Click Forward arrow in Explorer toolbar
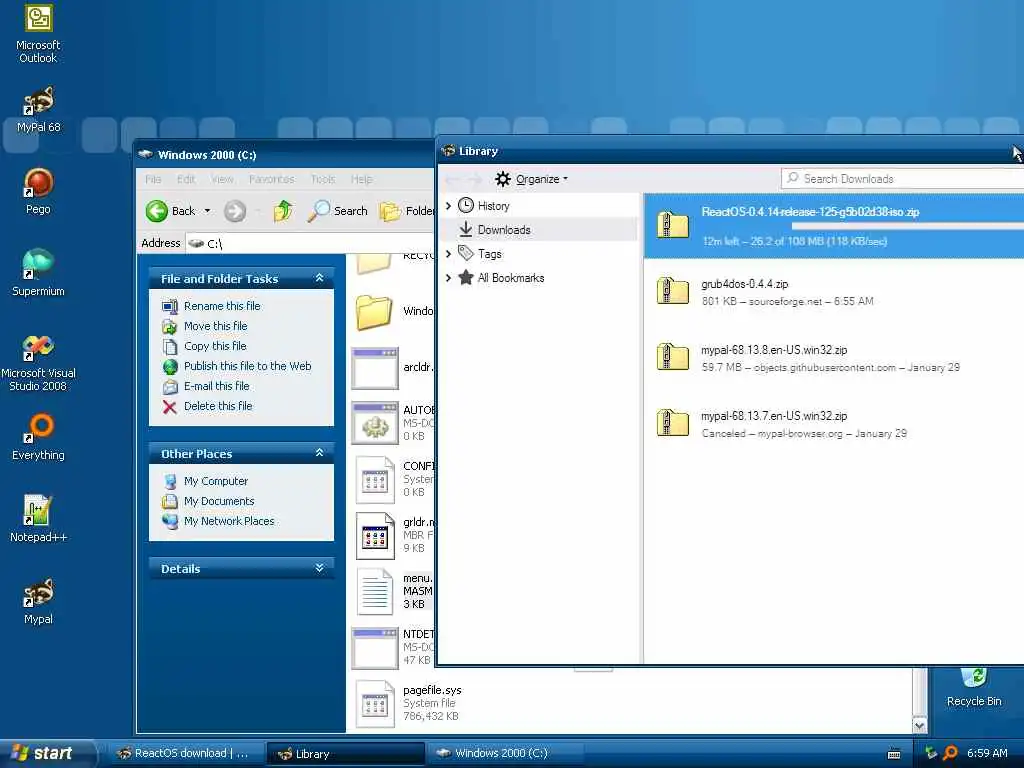1024x768 pixels. tap(234, 211)
